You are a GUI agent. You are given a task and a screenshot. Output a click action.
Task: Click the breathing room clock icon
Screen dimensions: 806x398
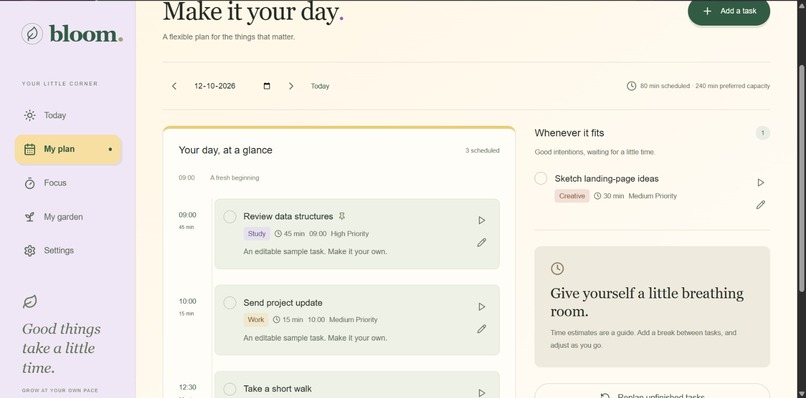(557, 268)
